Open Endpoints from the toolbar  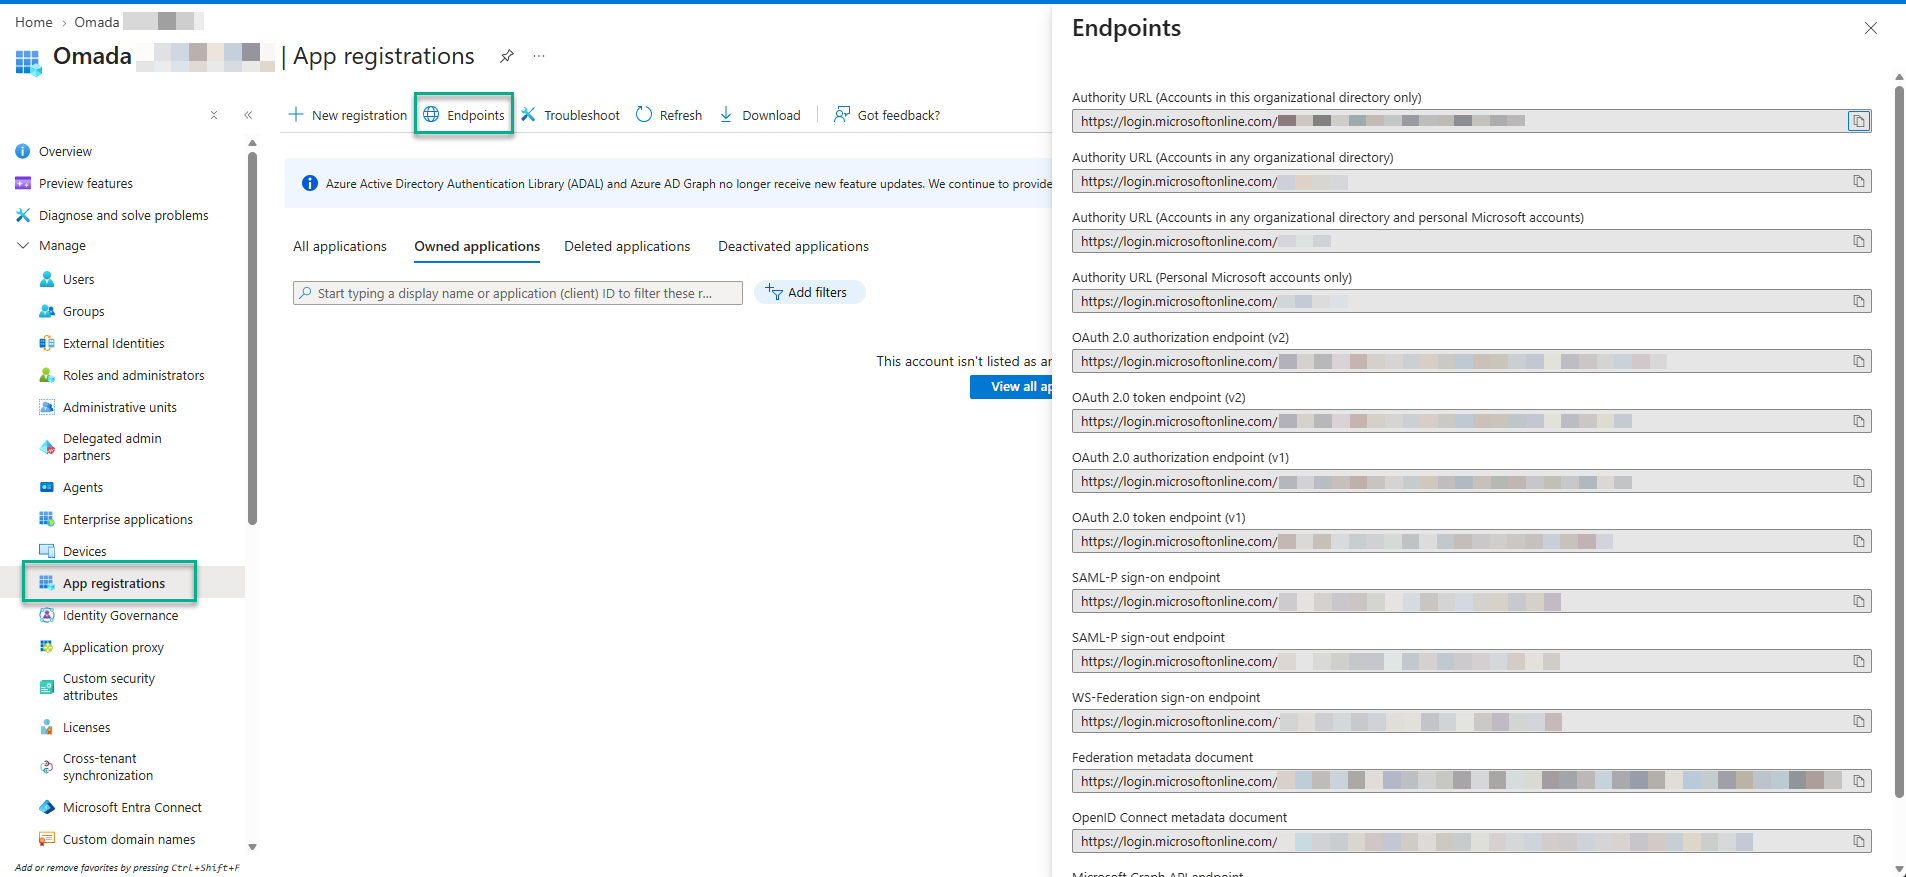[x=464, y=115]
